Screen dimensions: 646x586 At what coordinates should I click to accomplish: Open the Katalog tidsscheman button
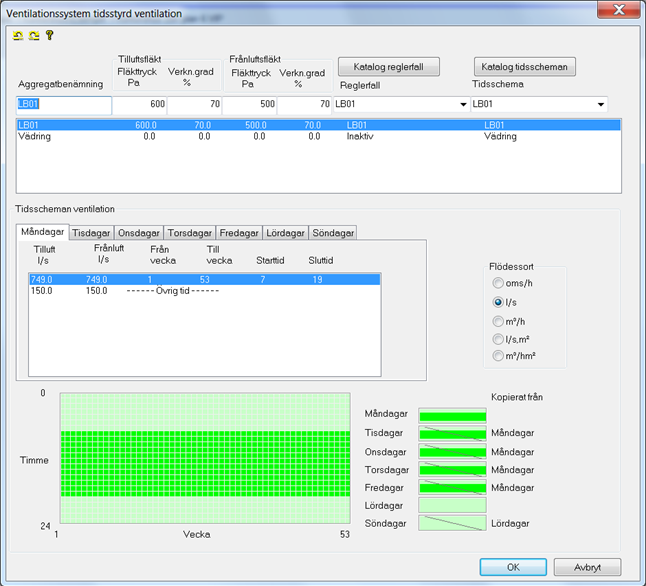[x=524, y=67]
